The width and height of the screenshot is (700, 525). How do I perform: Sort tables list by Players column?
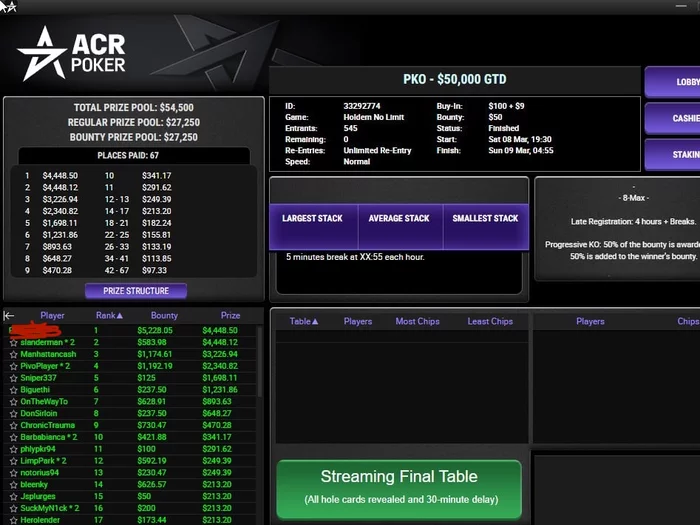358,321
